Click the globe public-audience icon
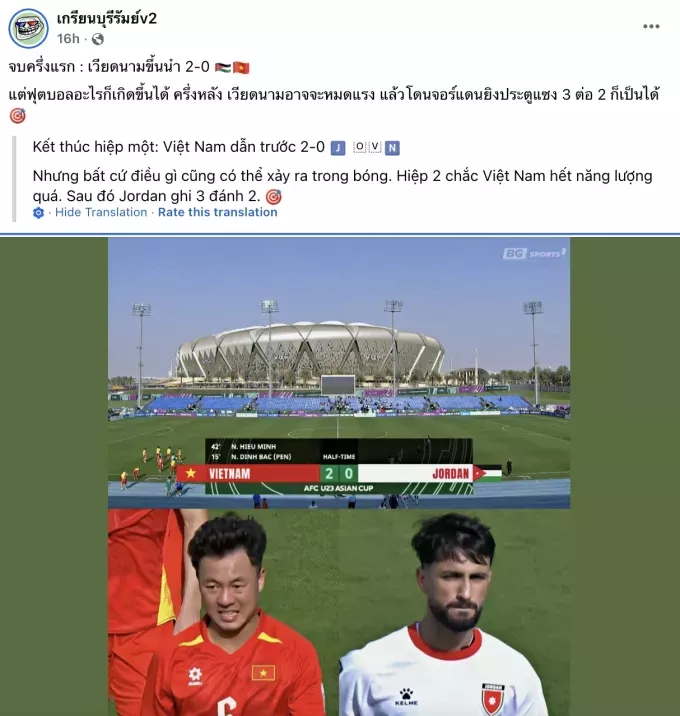 click(97, 39)
